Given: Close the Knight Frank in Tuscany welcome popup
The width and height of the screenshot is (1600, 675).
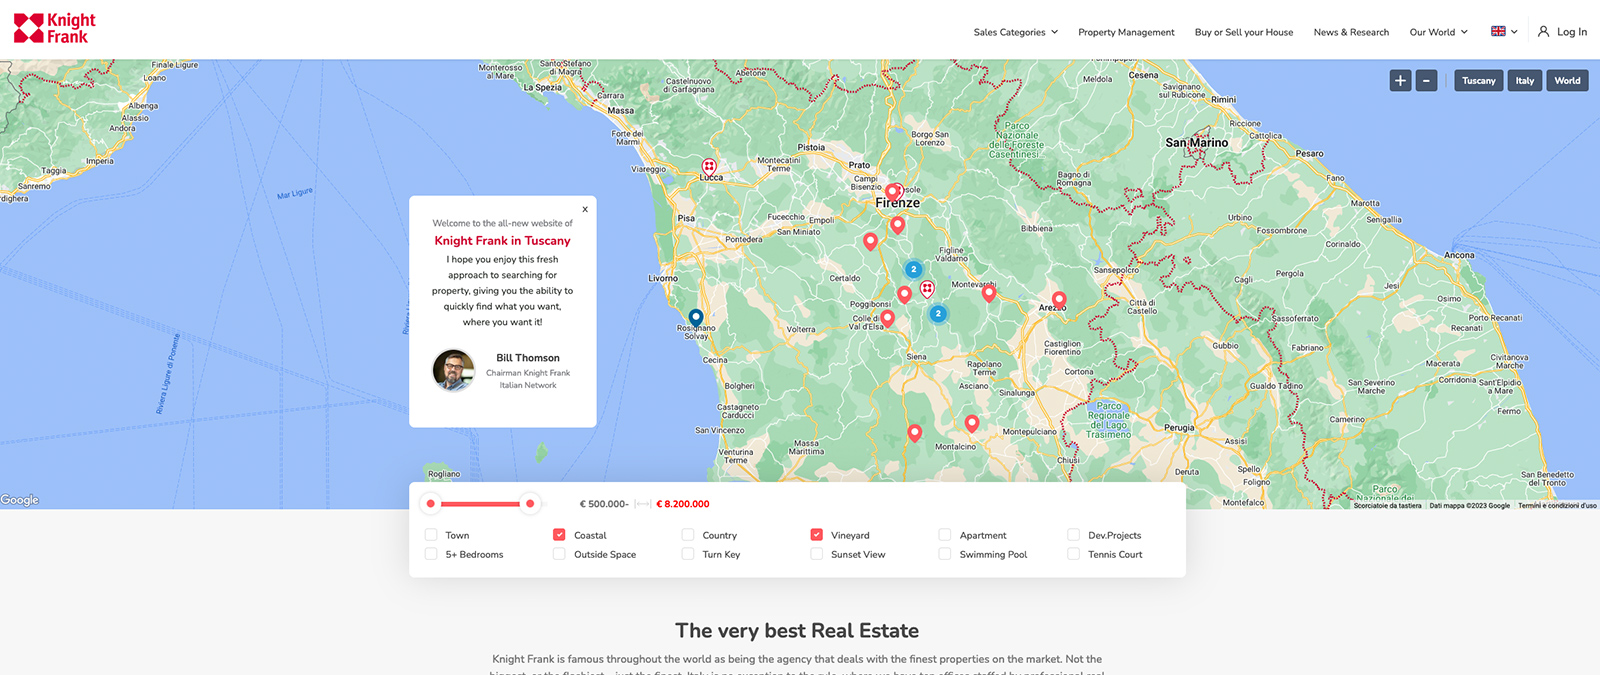Looking at the screenshot, I should (x=585, y=209).
